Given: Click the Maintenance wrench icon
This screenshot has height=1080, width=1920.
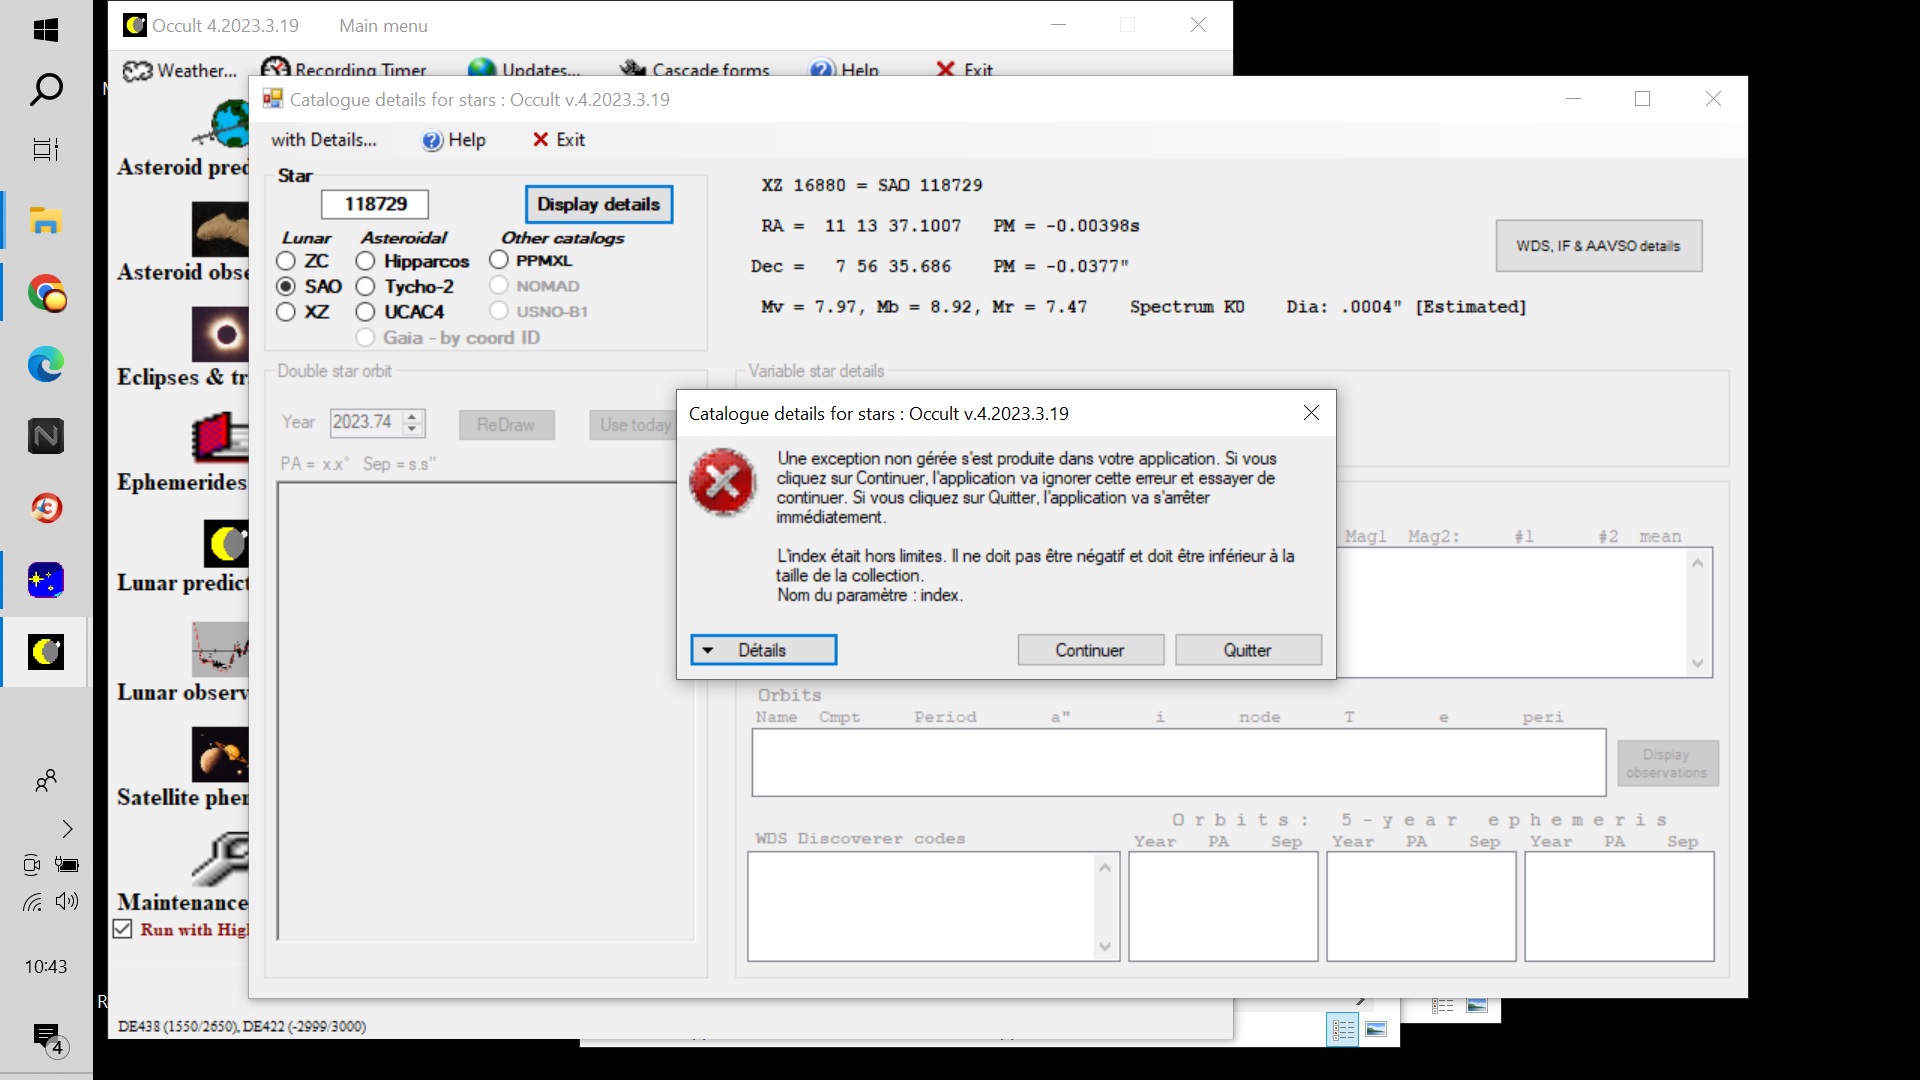Looking at the screenshot, I should (222, 859).
